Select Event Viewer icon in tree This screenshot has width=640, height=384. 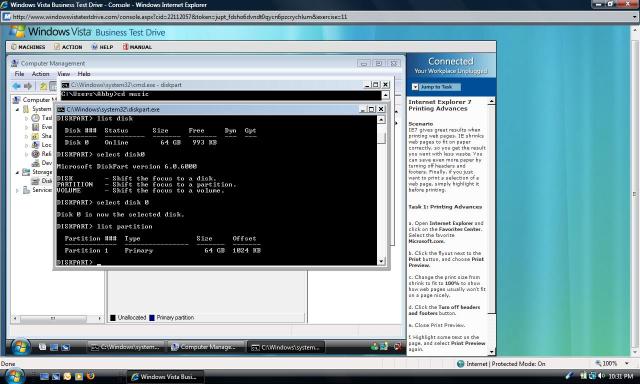click(x=36, y=127)
